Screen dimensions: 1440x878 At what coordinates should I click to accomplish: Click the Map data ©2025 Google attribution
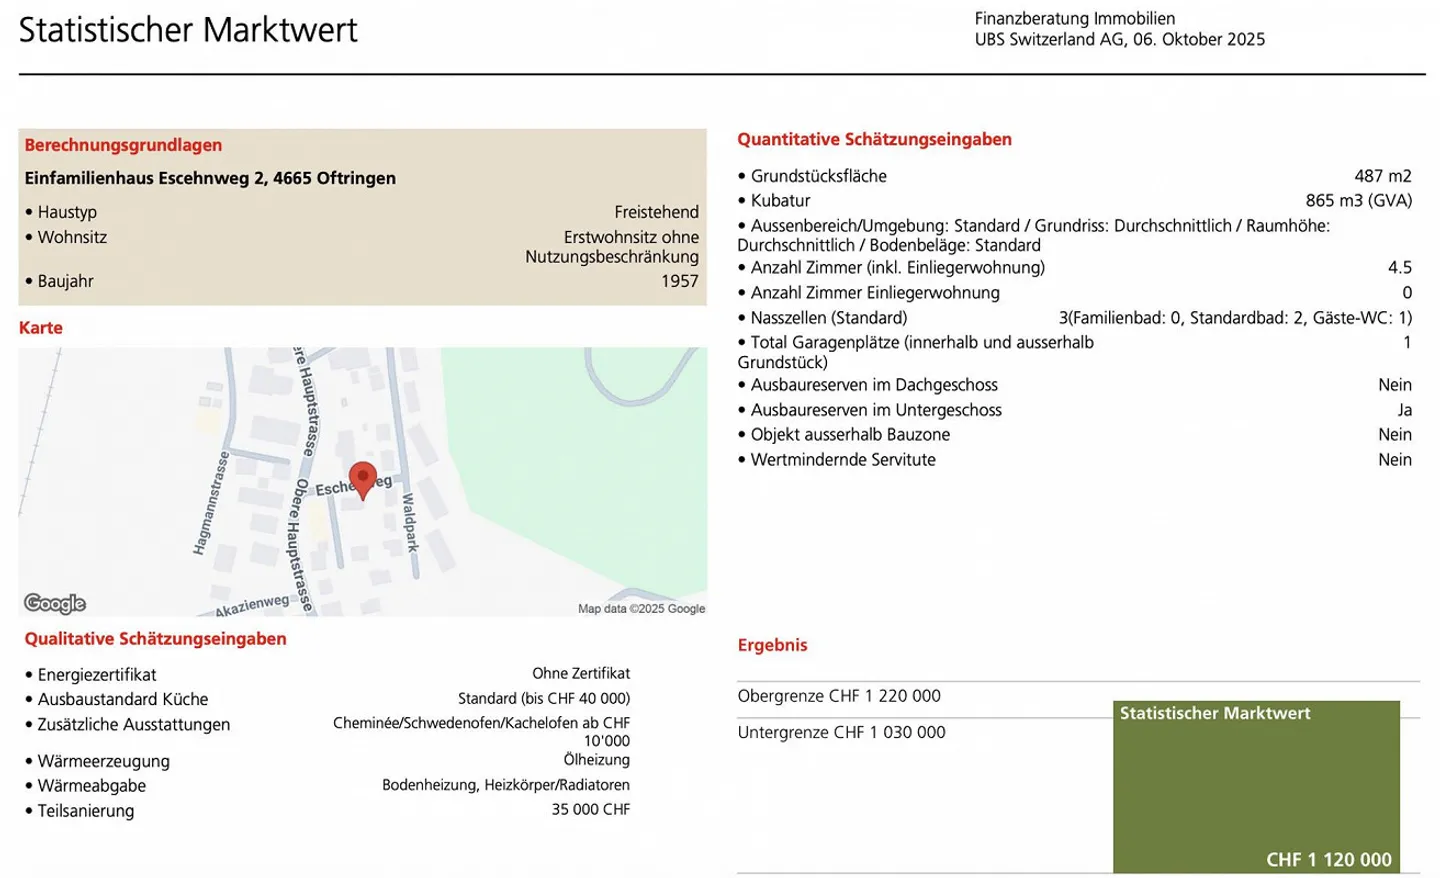point(641,608)
